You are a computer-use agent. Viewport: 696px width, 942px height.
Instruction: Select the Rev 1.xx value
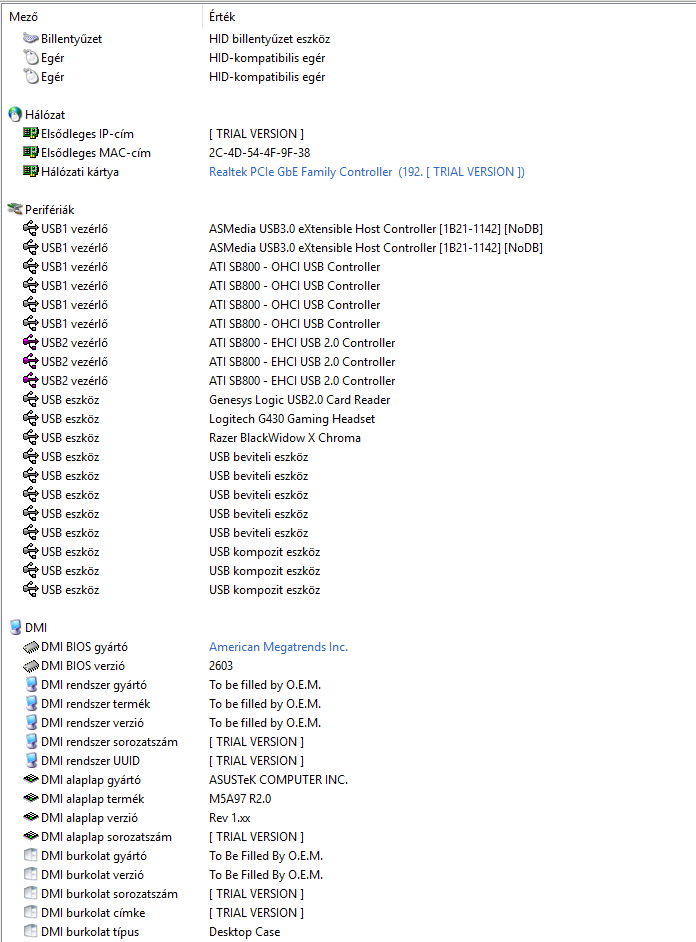coord(230,818)
